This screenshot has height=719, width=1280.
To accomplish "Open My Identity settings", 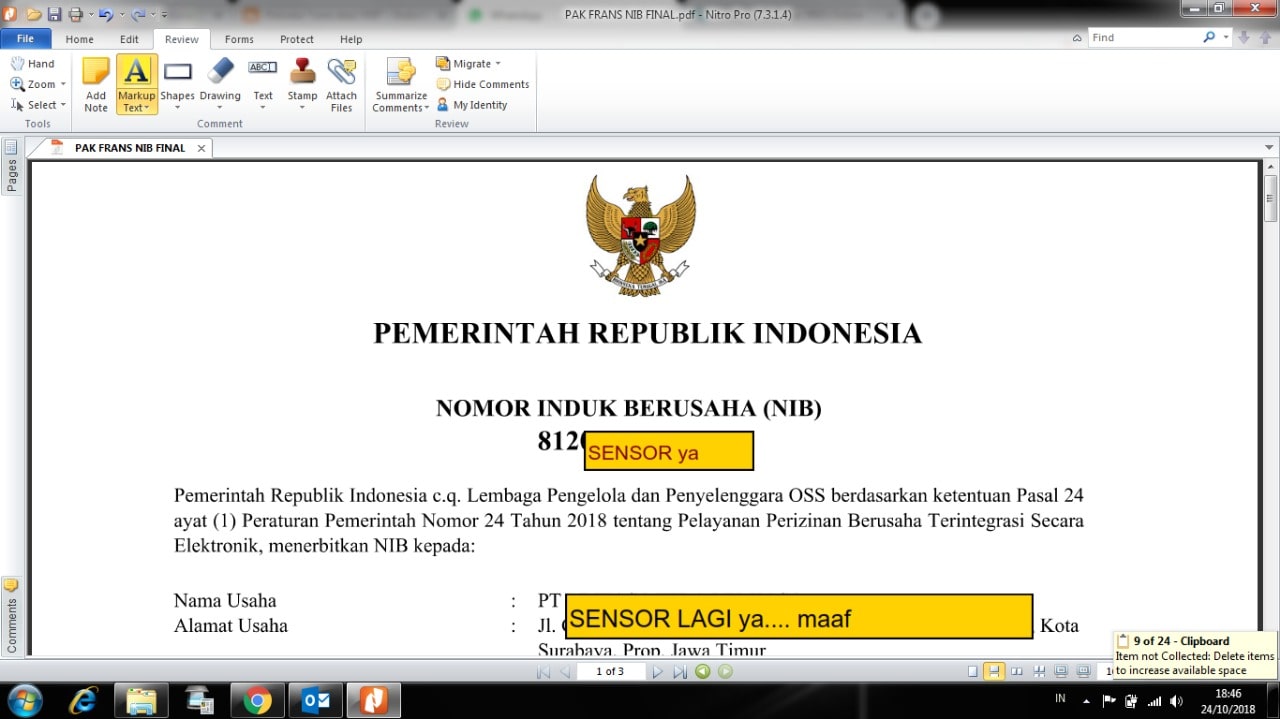I will [472, 105].
